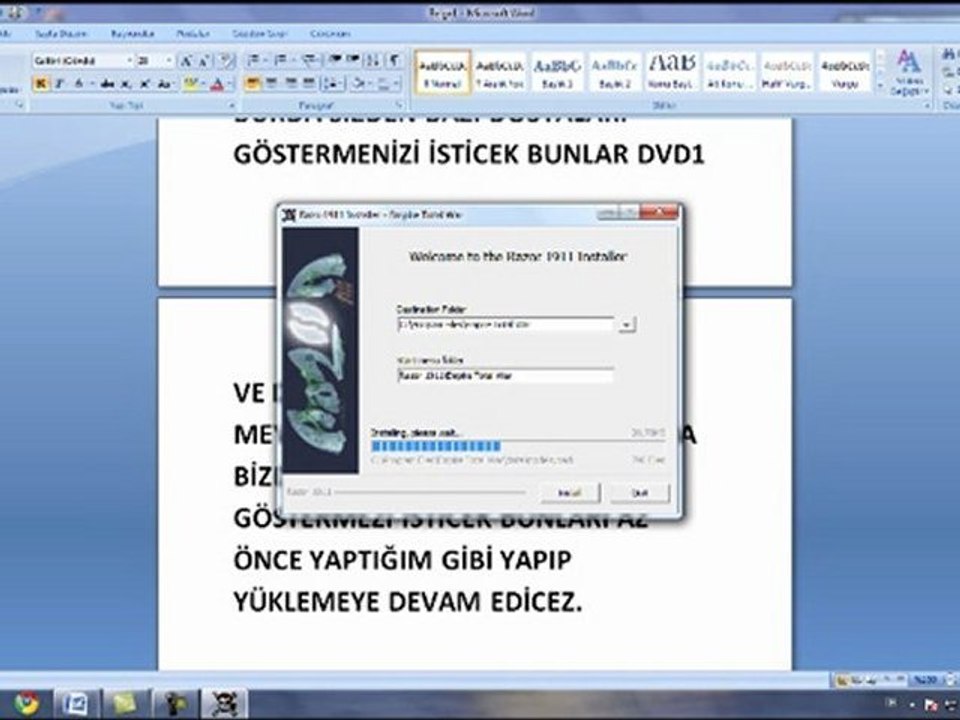Open the Paragraph group dialog launcher
Viewport: 960px width, 720px height.
[x=400, y=105]
